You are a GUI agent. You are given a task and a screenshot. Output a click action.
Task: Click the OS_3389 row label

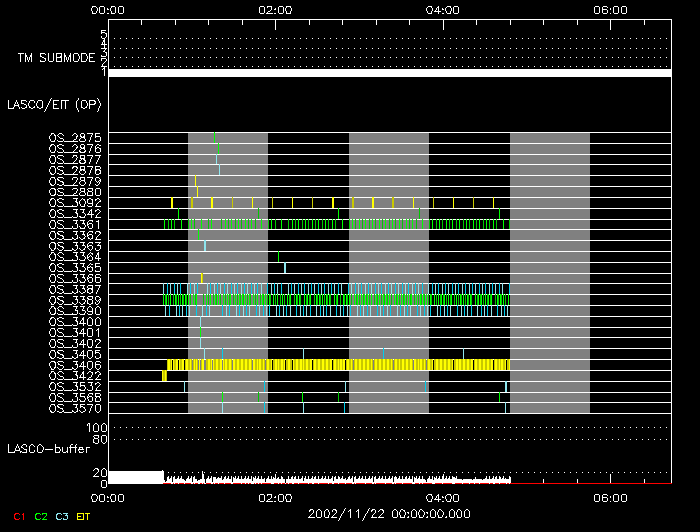(75, 300)
